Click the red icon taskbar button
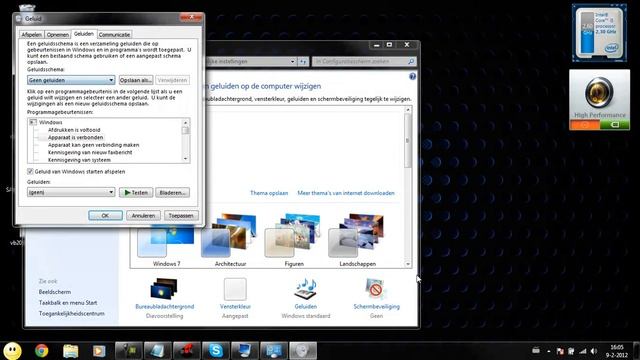The width and height of the screenshot is (640, 360). tap(187, 351)
